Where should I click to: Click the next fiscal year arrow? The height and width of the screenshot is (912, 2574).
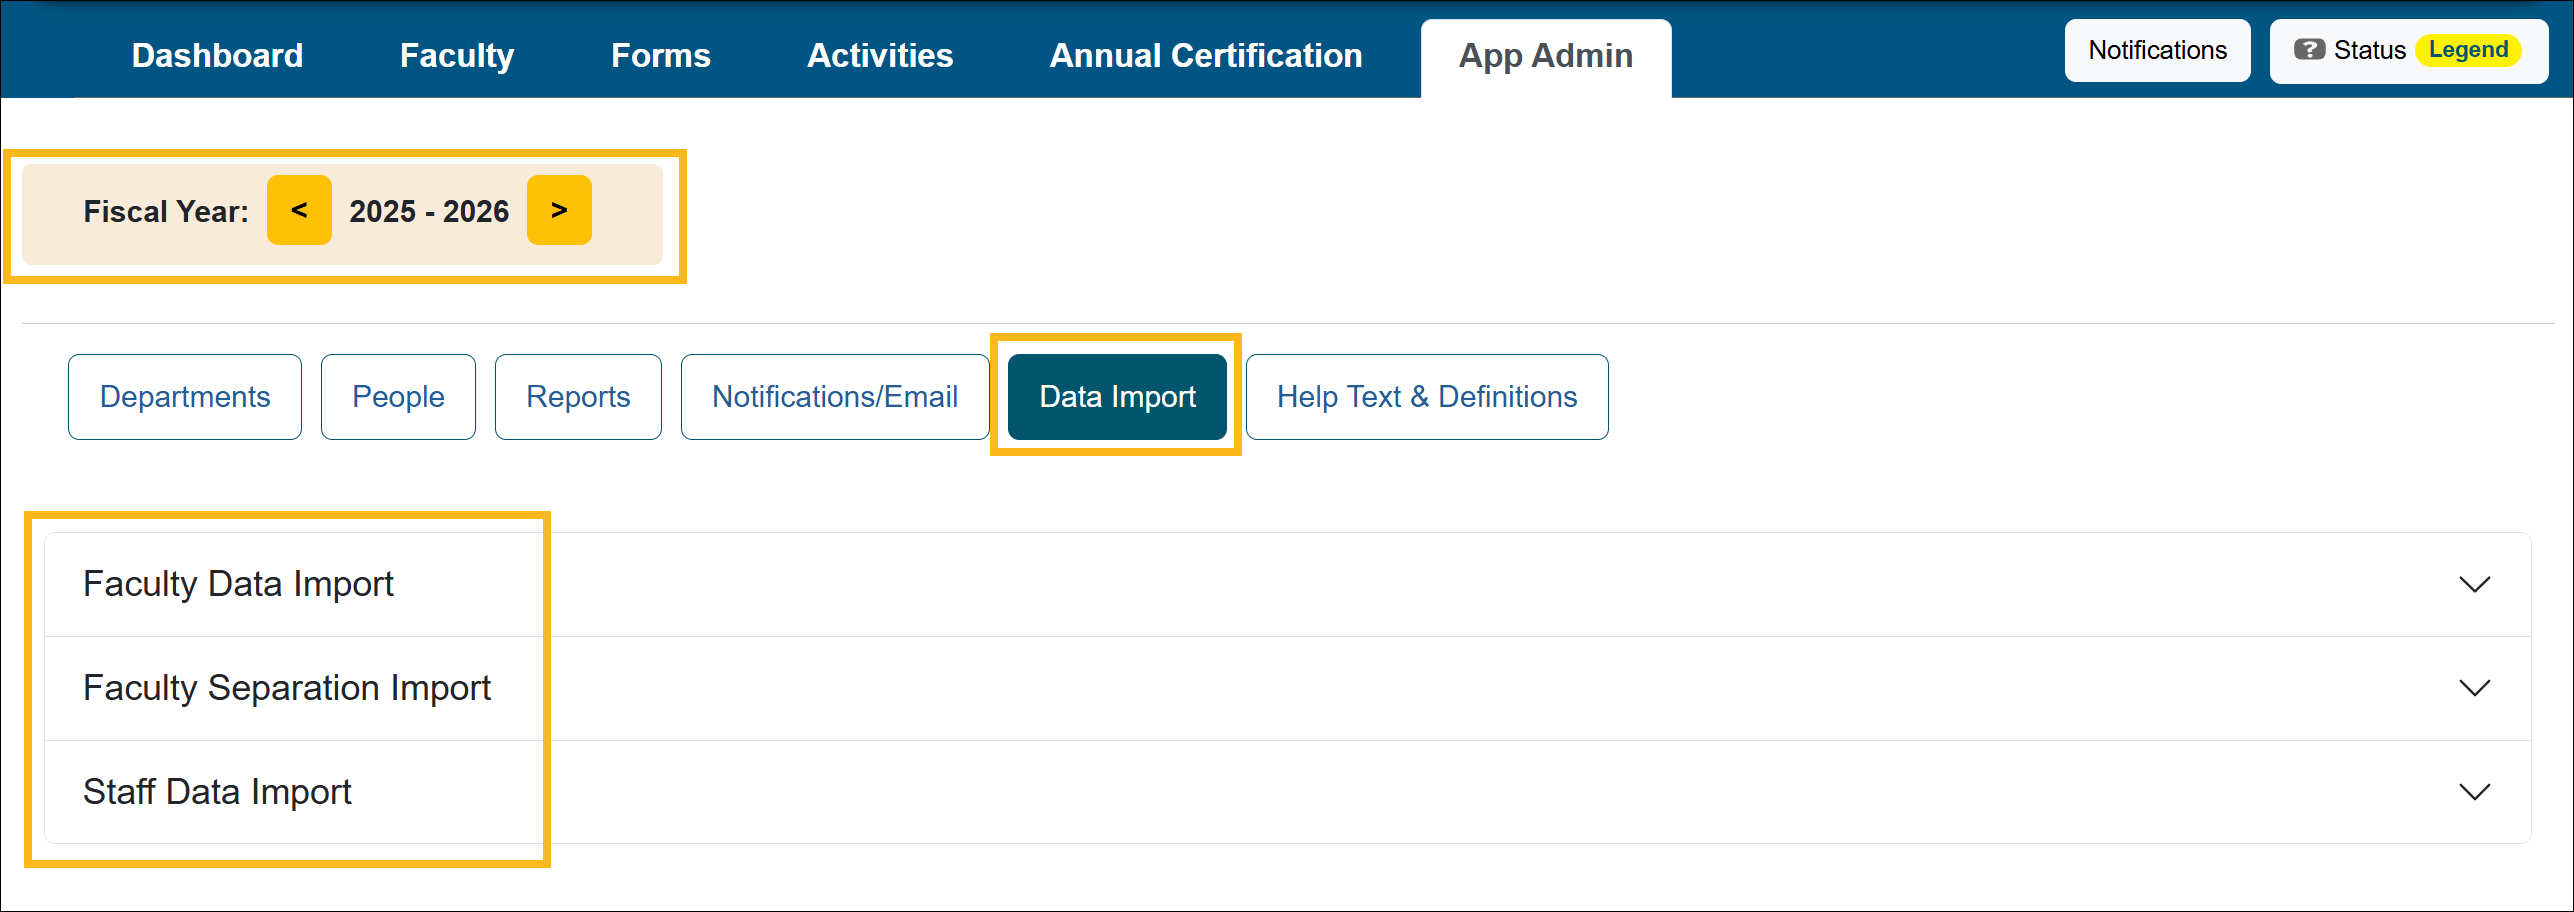(x=559, y=210)
